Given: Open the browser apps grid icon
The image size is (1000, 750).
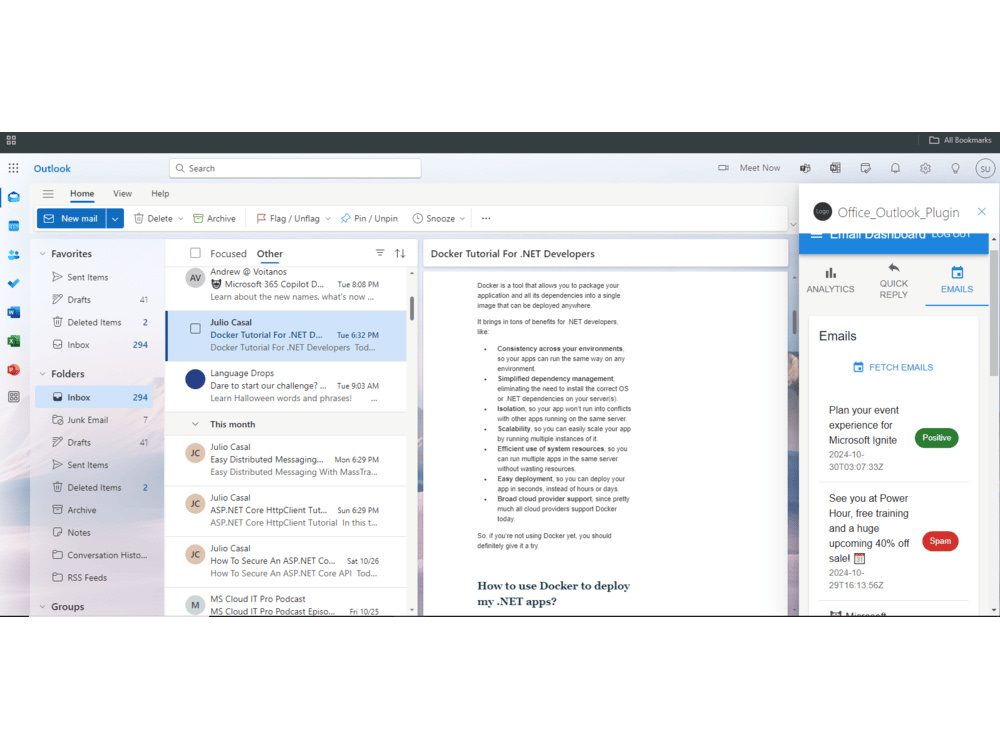Looking at the screenshot, I should point(11,140).
